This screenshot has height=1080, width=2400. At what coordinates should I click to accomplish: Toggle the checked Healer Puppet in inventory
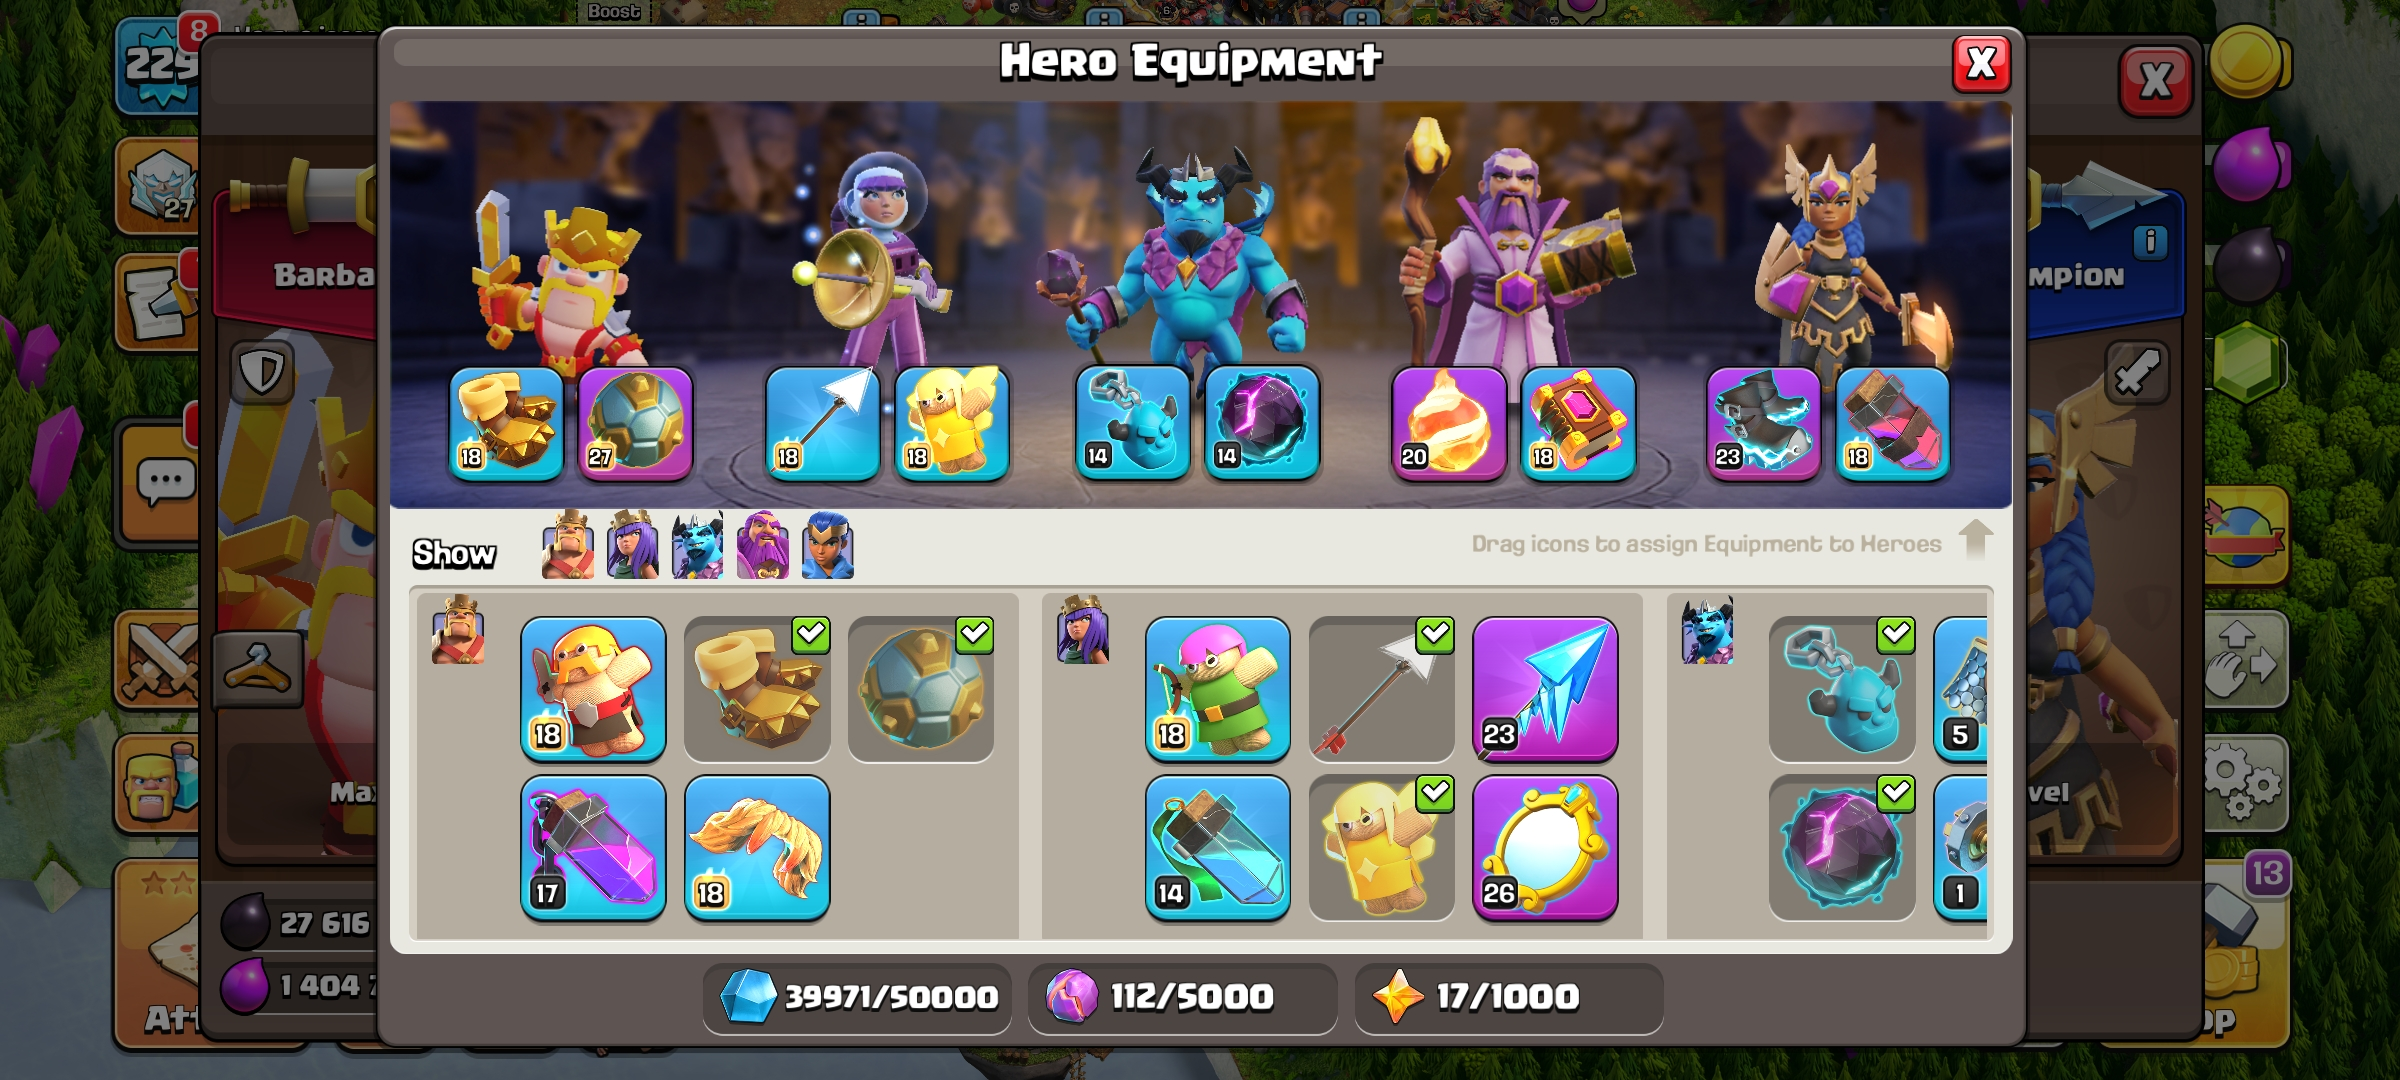pos(1381,847)
